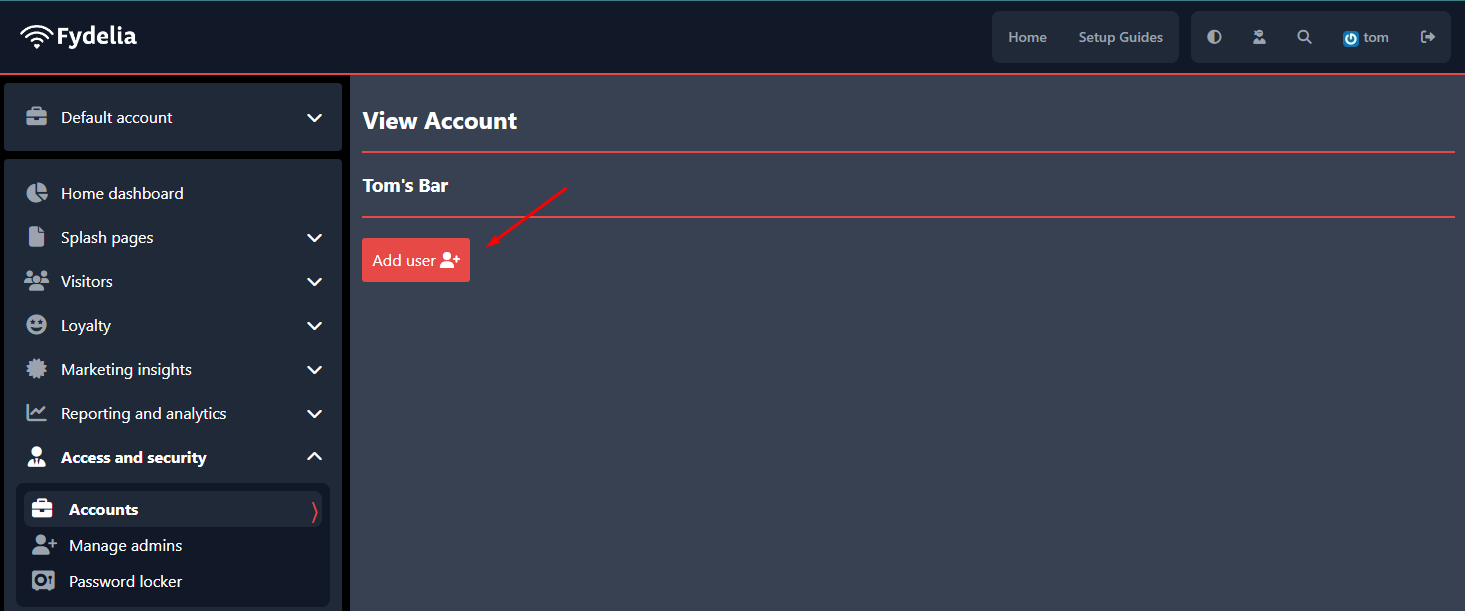
Task: Click the Password locker safe icon
Action: [x=43, y=581]
